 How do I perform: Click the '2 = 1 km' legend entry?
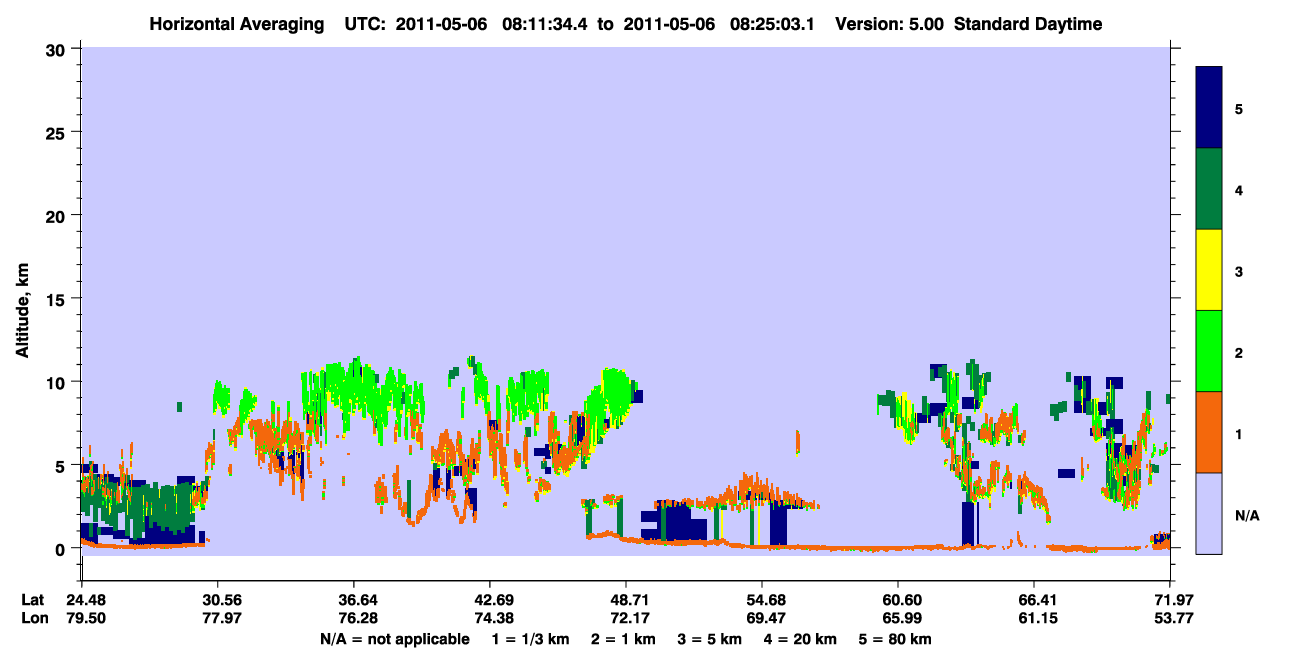(x=623, y=639)
